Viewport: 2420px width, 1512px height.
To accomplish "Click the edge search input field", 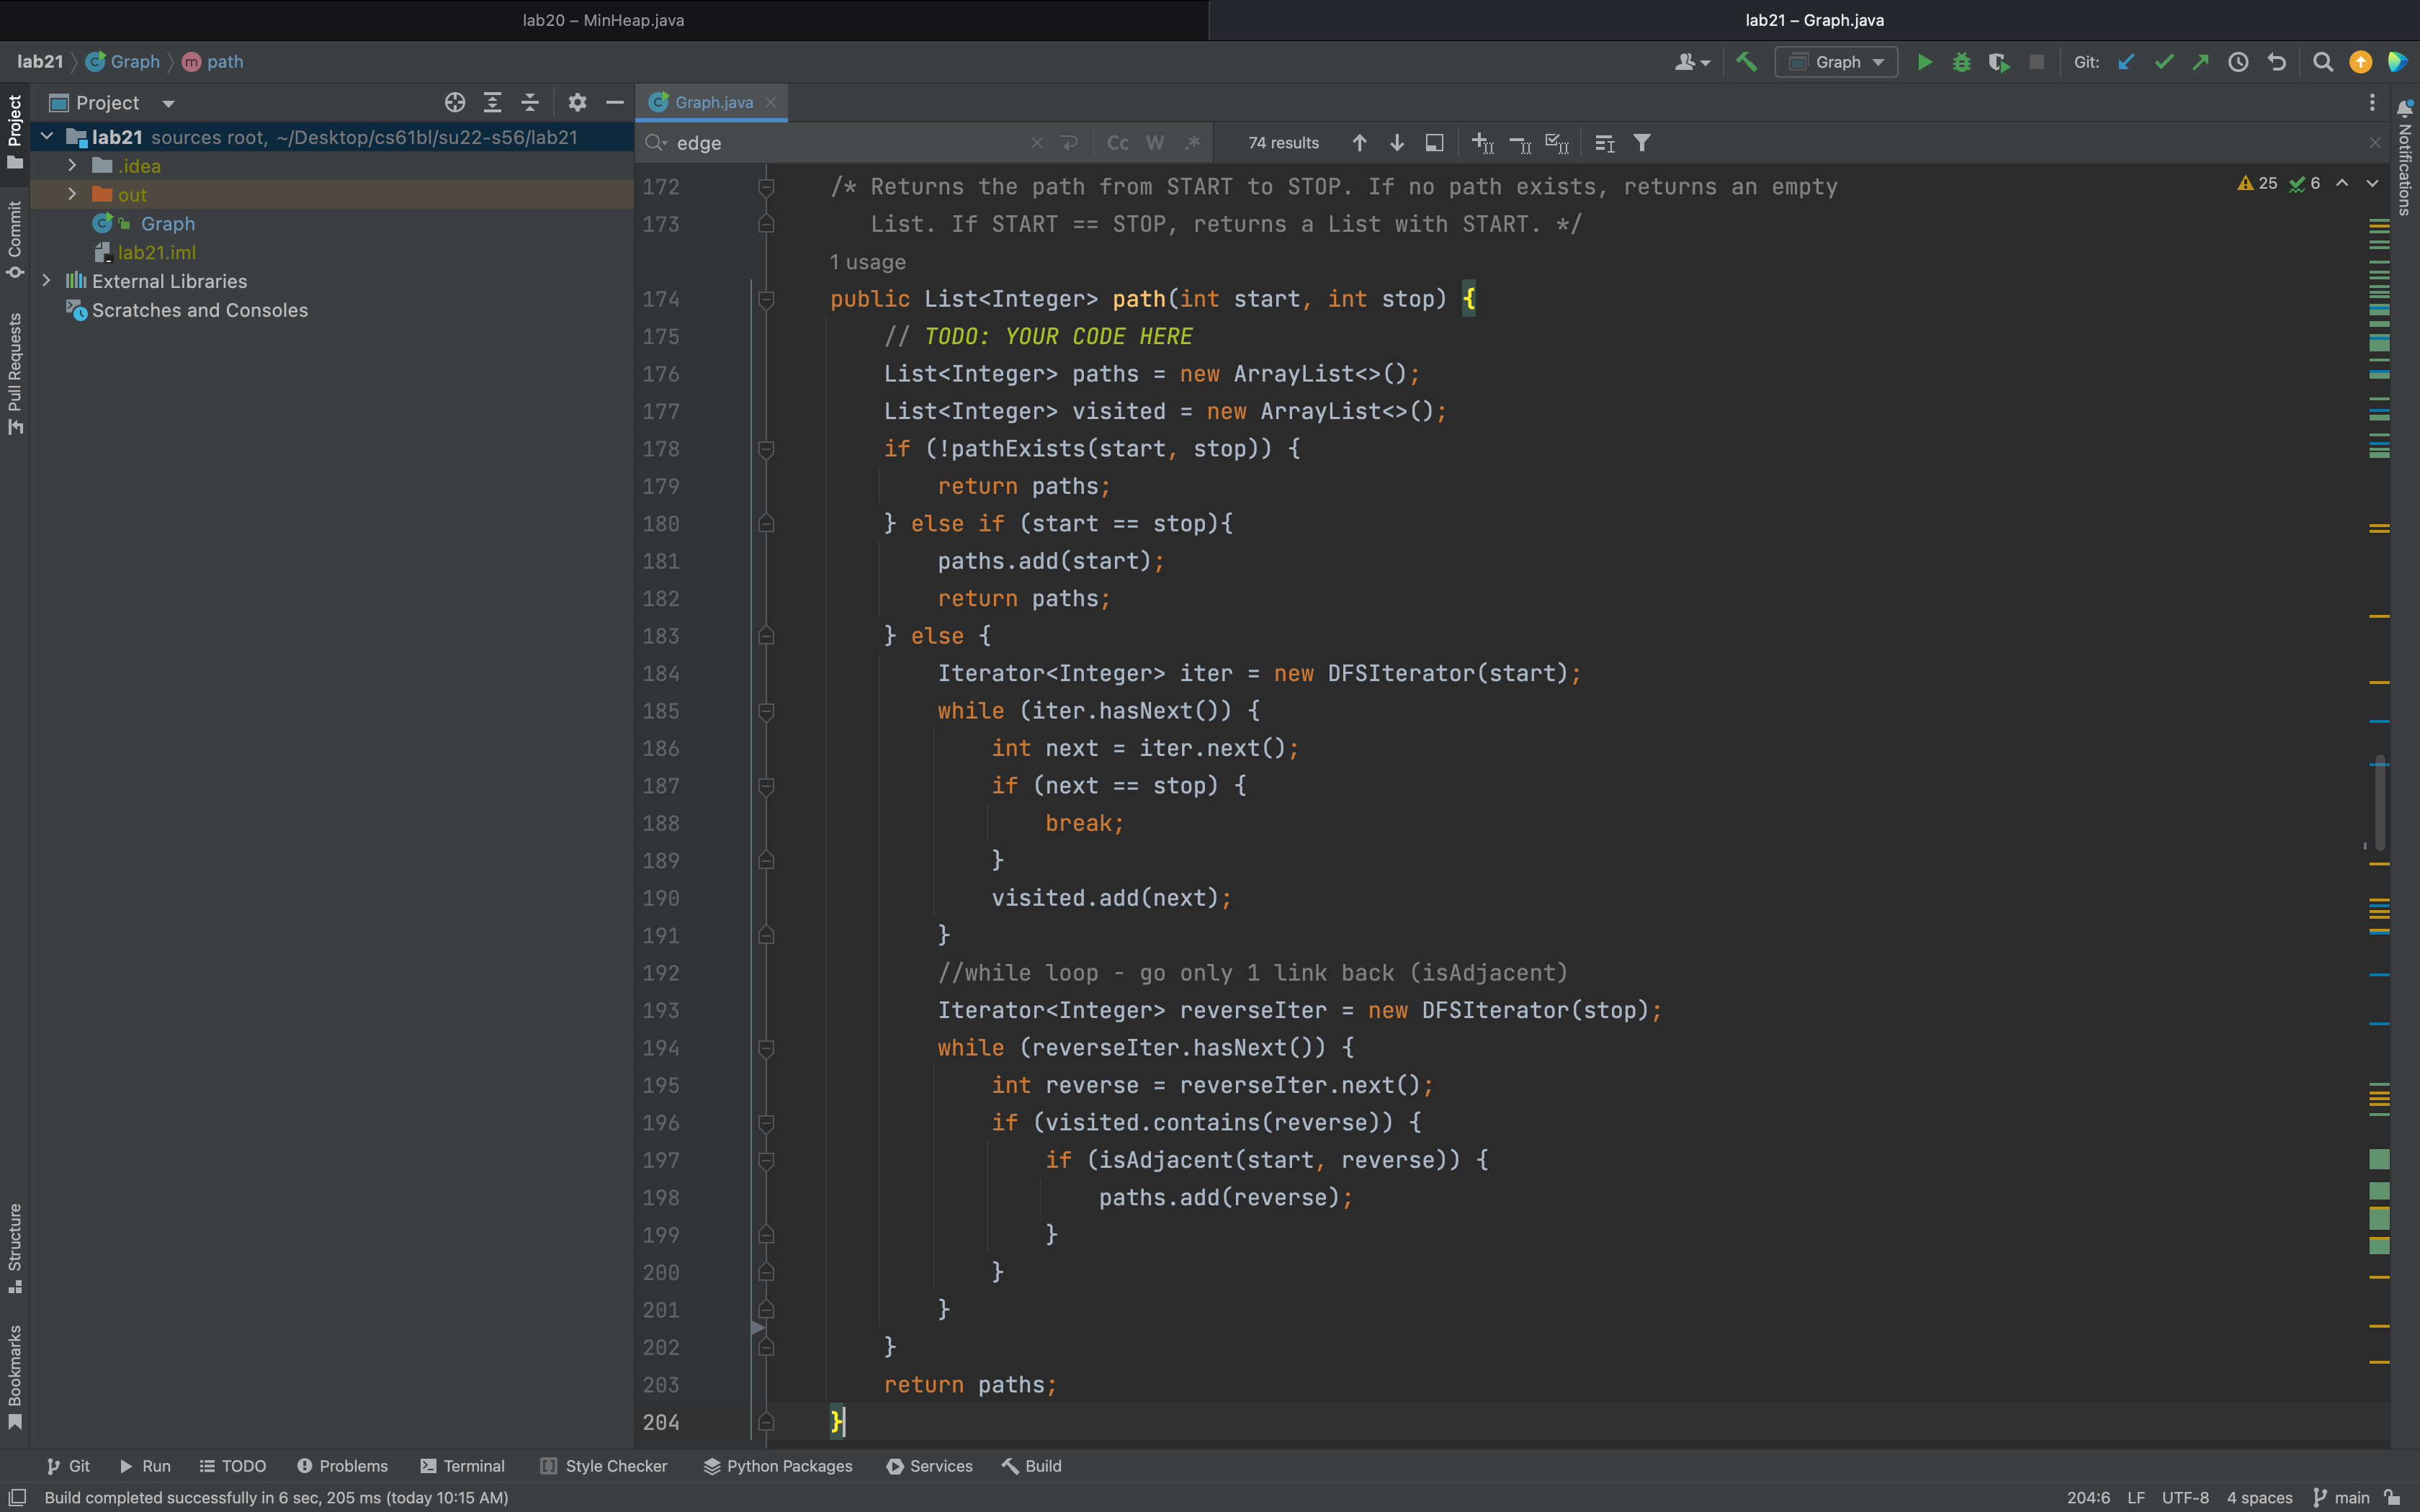I will click(850, 143).
